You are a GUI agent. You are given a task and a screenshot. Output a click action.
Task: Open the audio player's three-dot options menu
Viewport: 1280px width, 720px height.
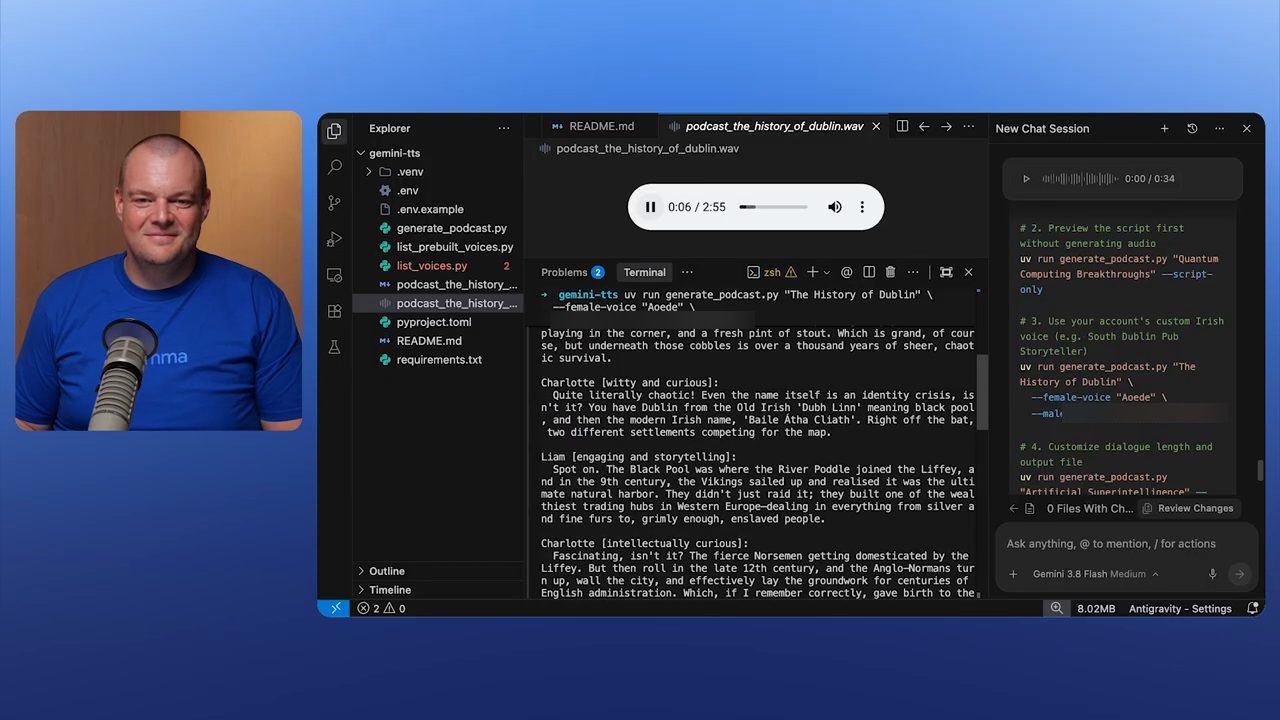pyautogui.click(x=862, y=207)
